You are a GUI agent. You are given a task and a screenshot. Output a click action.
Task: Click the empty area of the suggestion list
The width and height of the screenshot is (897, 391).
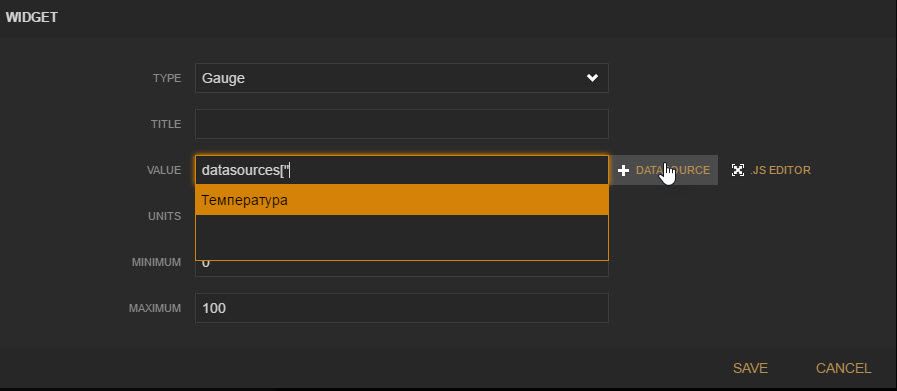point(402,237)
